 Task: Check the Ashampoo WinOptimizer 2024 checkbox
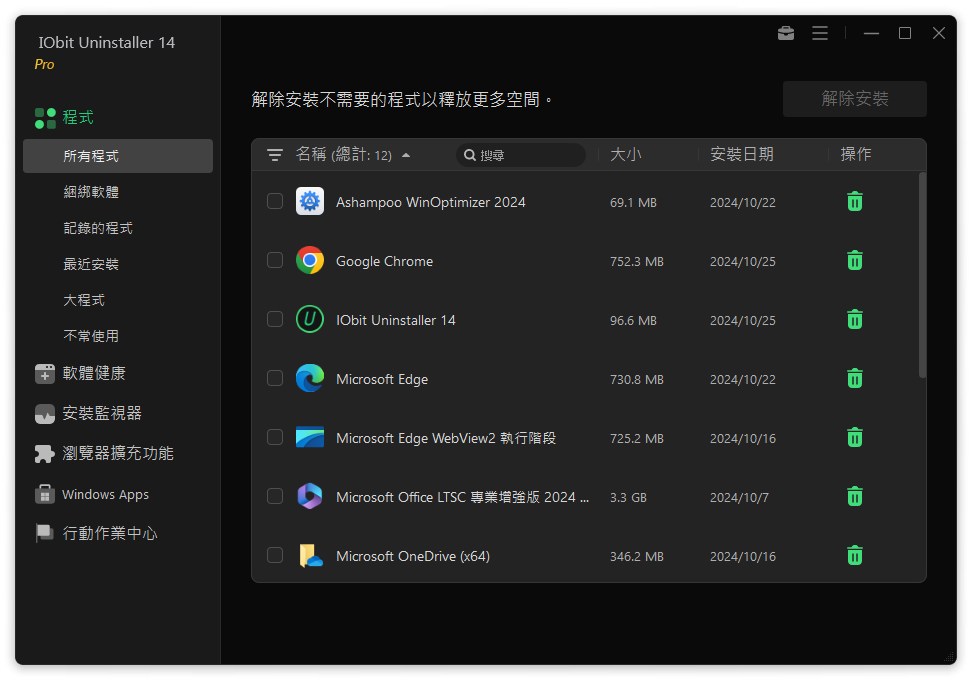point(275,201)
